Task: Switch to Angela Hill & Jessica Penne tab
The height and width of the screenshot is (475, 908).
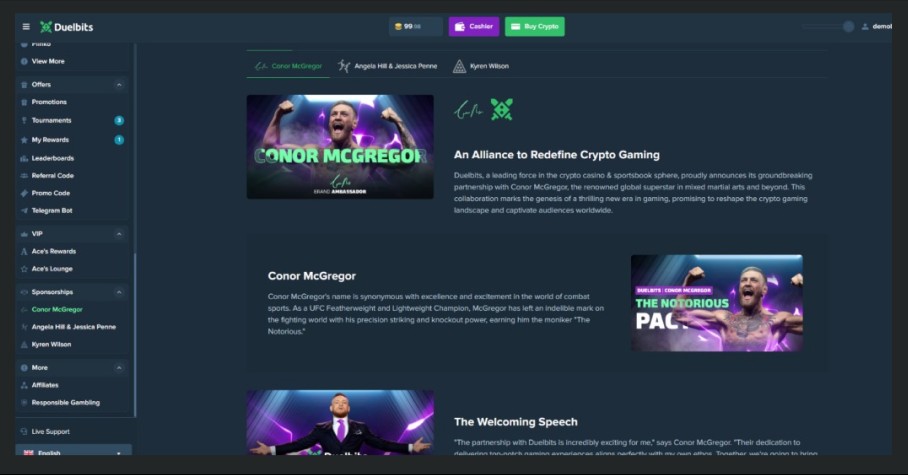Action: pyautogui.click(x=387, y=66)
